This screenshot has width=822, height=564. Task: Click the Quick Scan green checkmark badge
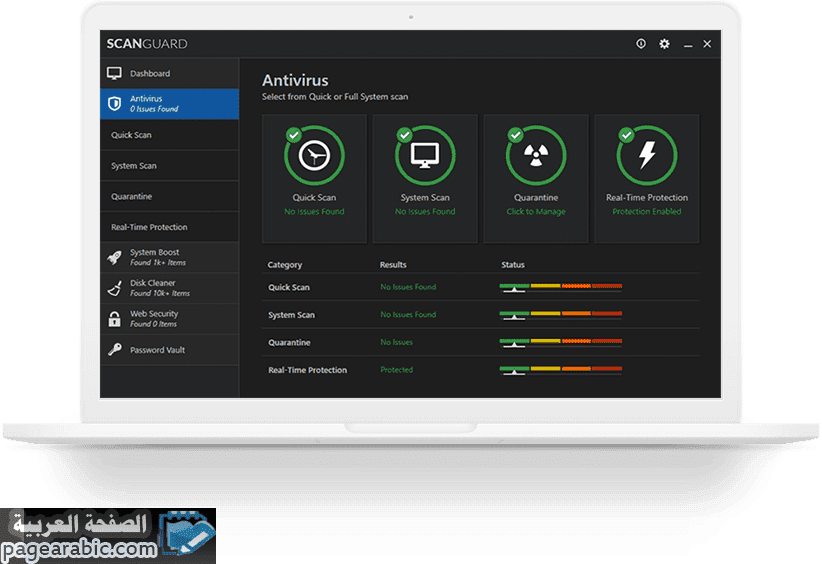click(294, 135)
